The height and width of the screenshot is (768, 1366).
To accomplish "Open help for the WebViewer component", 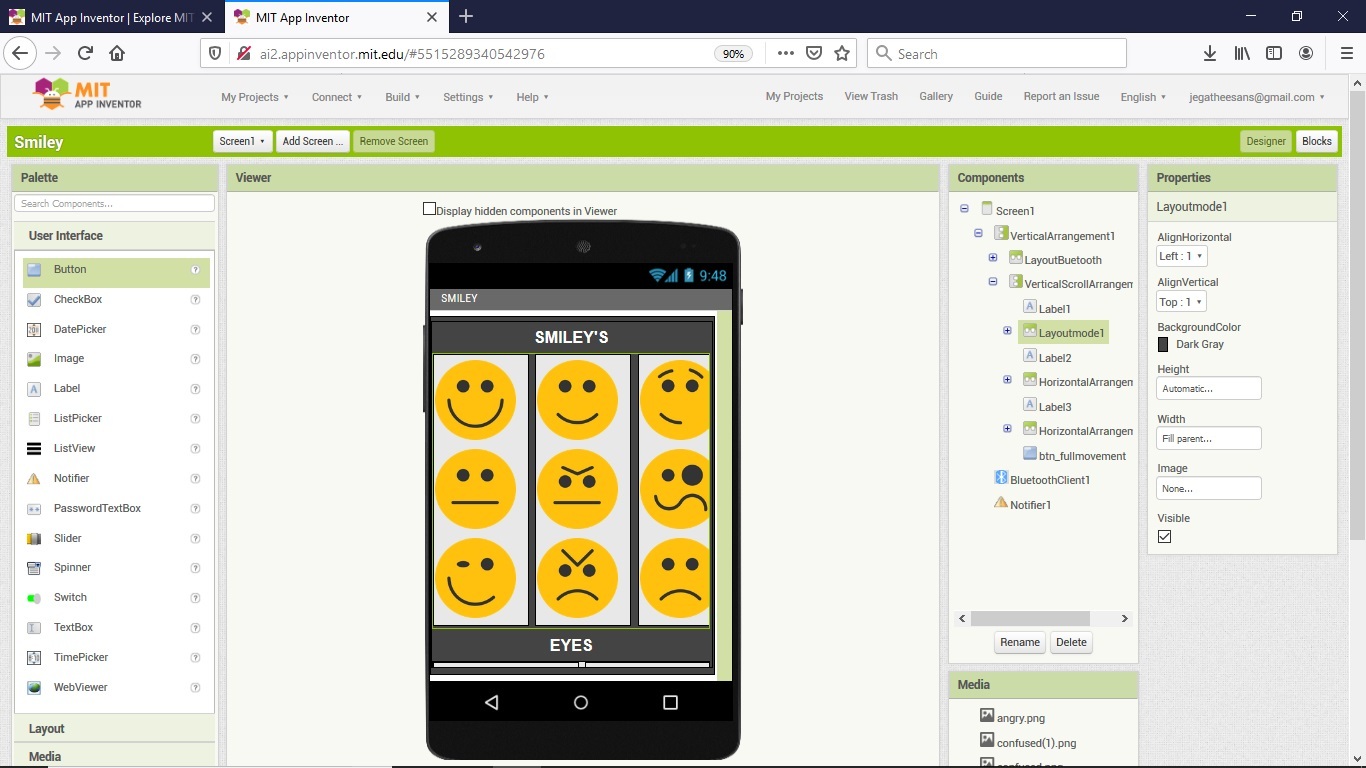I will coord(196,688).
